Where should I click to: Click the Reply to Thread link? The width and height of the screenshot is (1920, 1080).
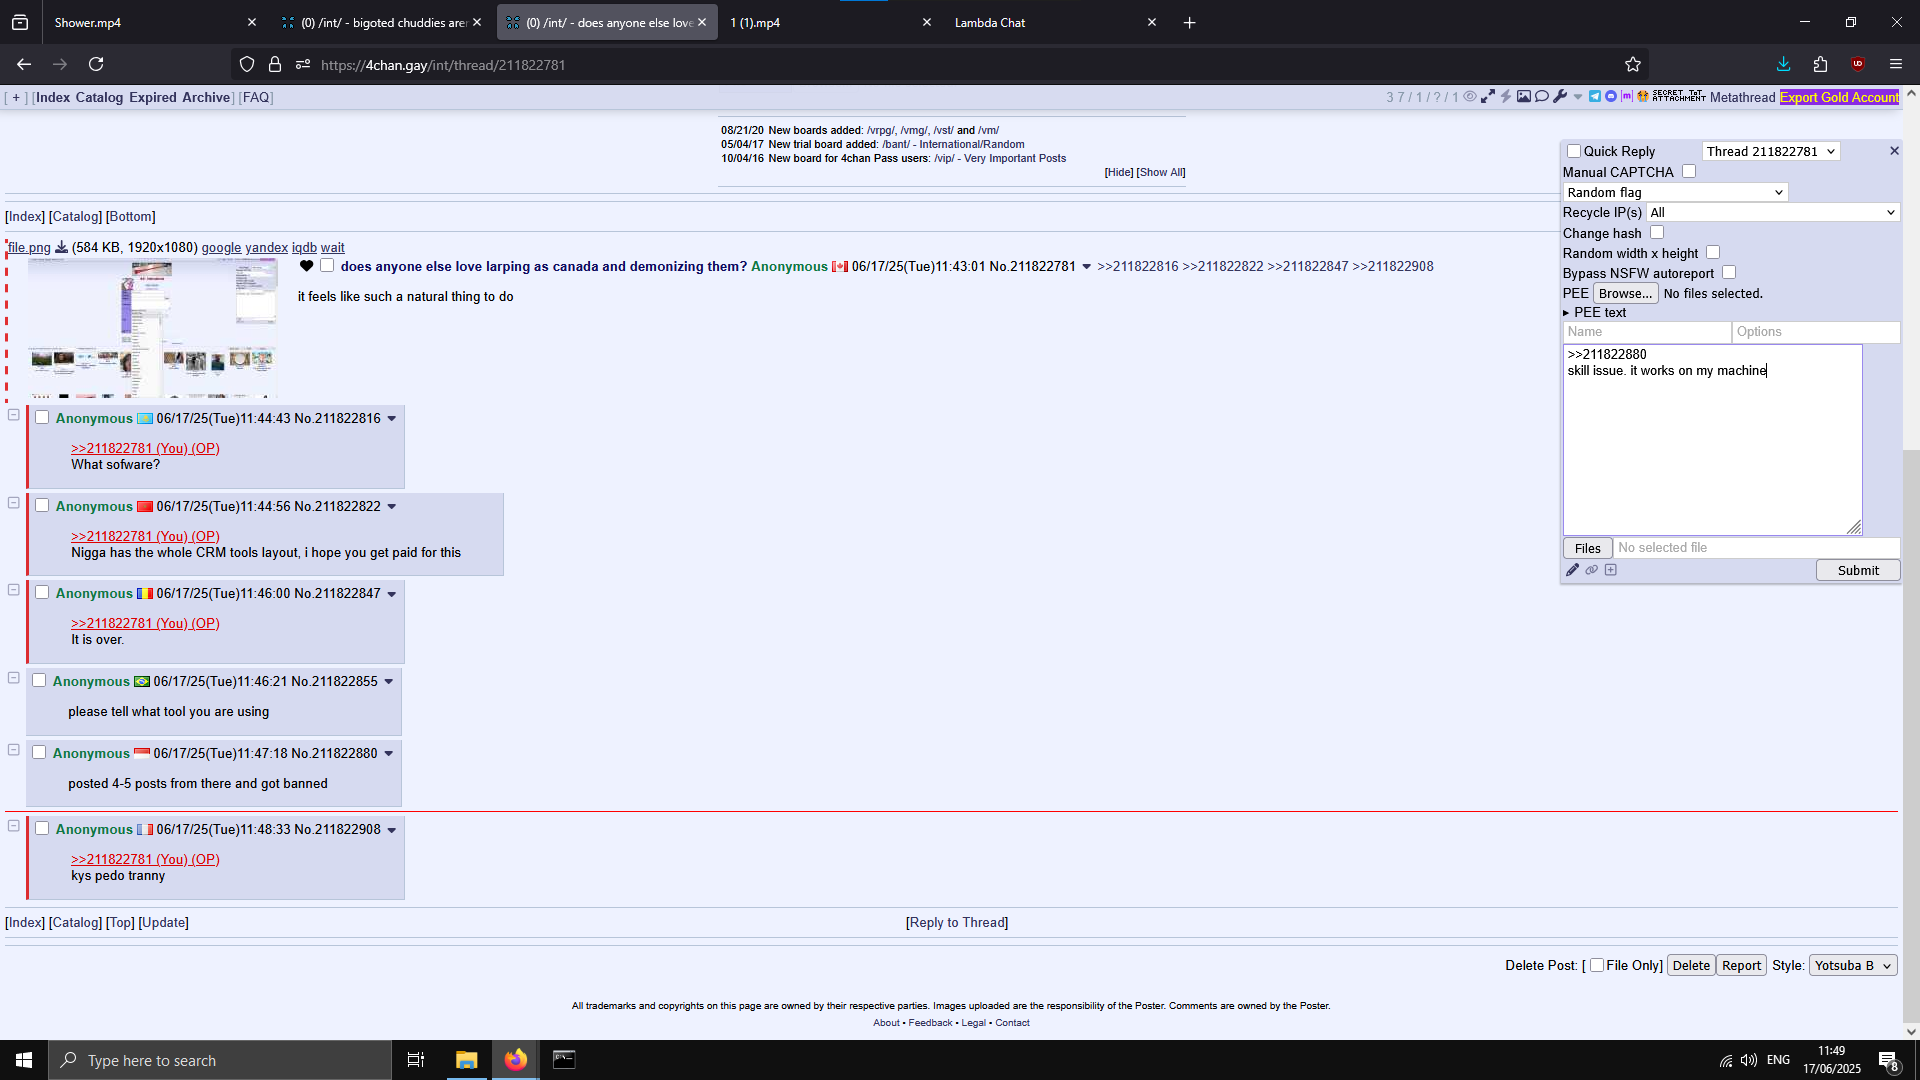pyautogui.click(x=957, y=922)
